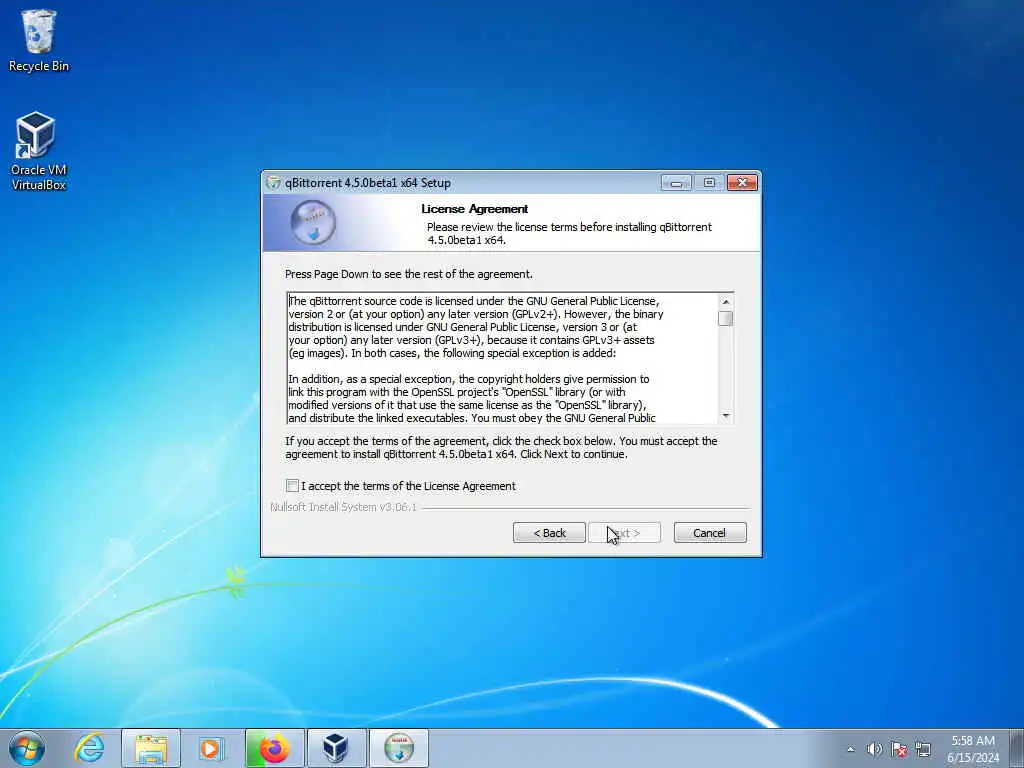The width and height of the screenshot is (1024, 768).
Task: Click 'Nullsoft Install System v3.06.1' text
Action: click(x=344, y=507)
